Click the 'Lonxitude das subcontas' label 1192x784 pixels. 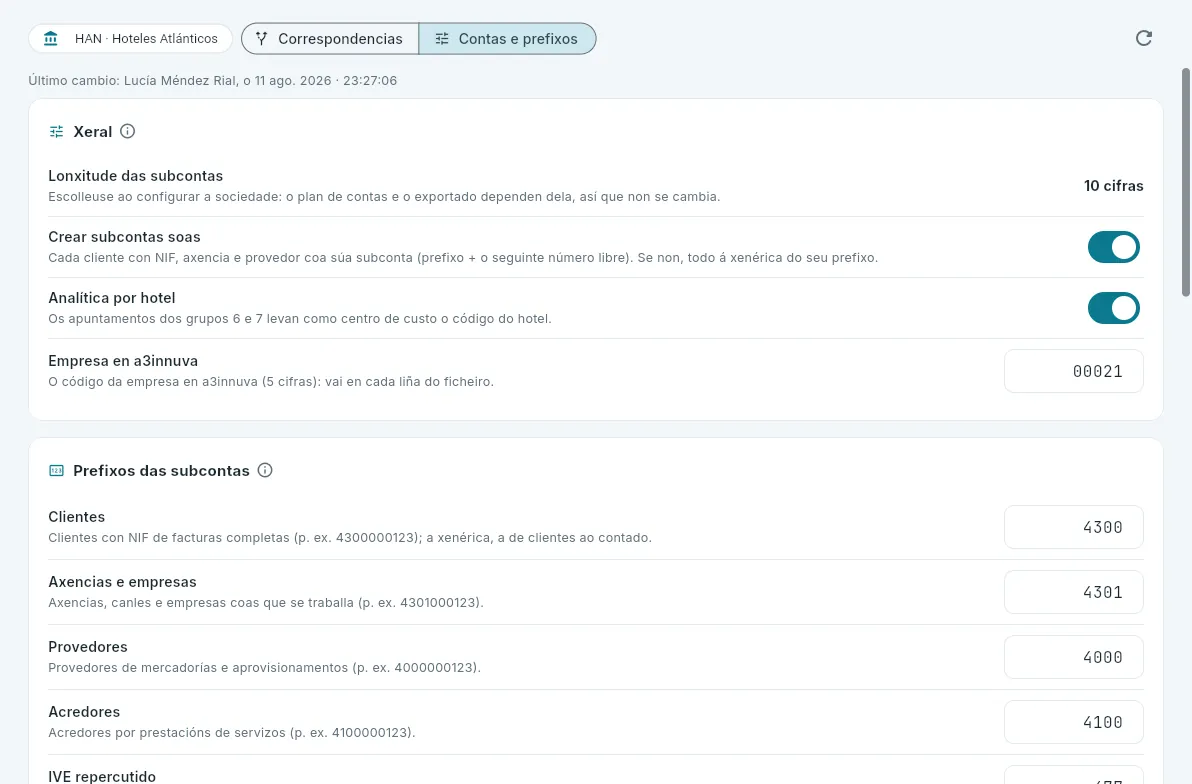click(135, 176)
